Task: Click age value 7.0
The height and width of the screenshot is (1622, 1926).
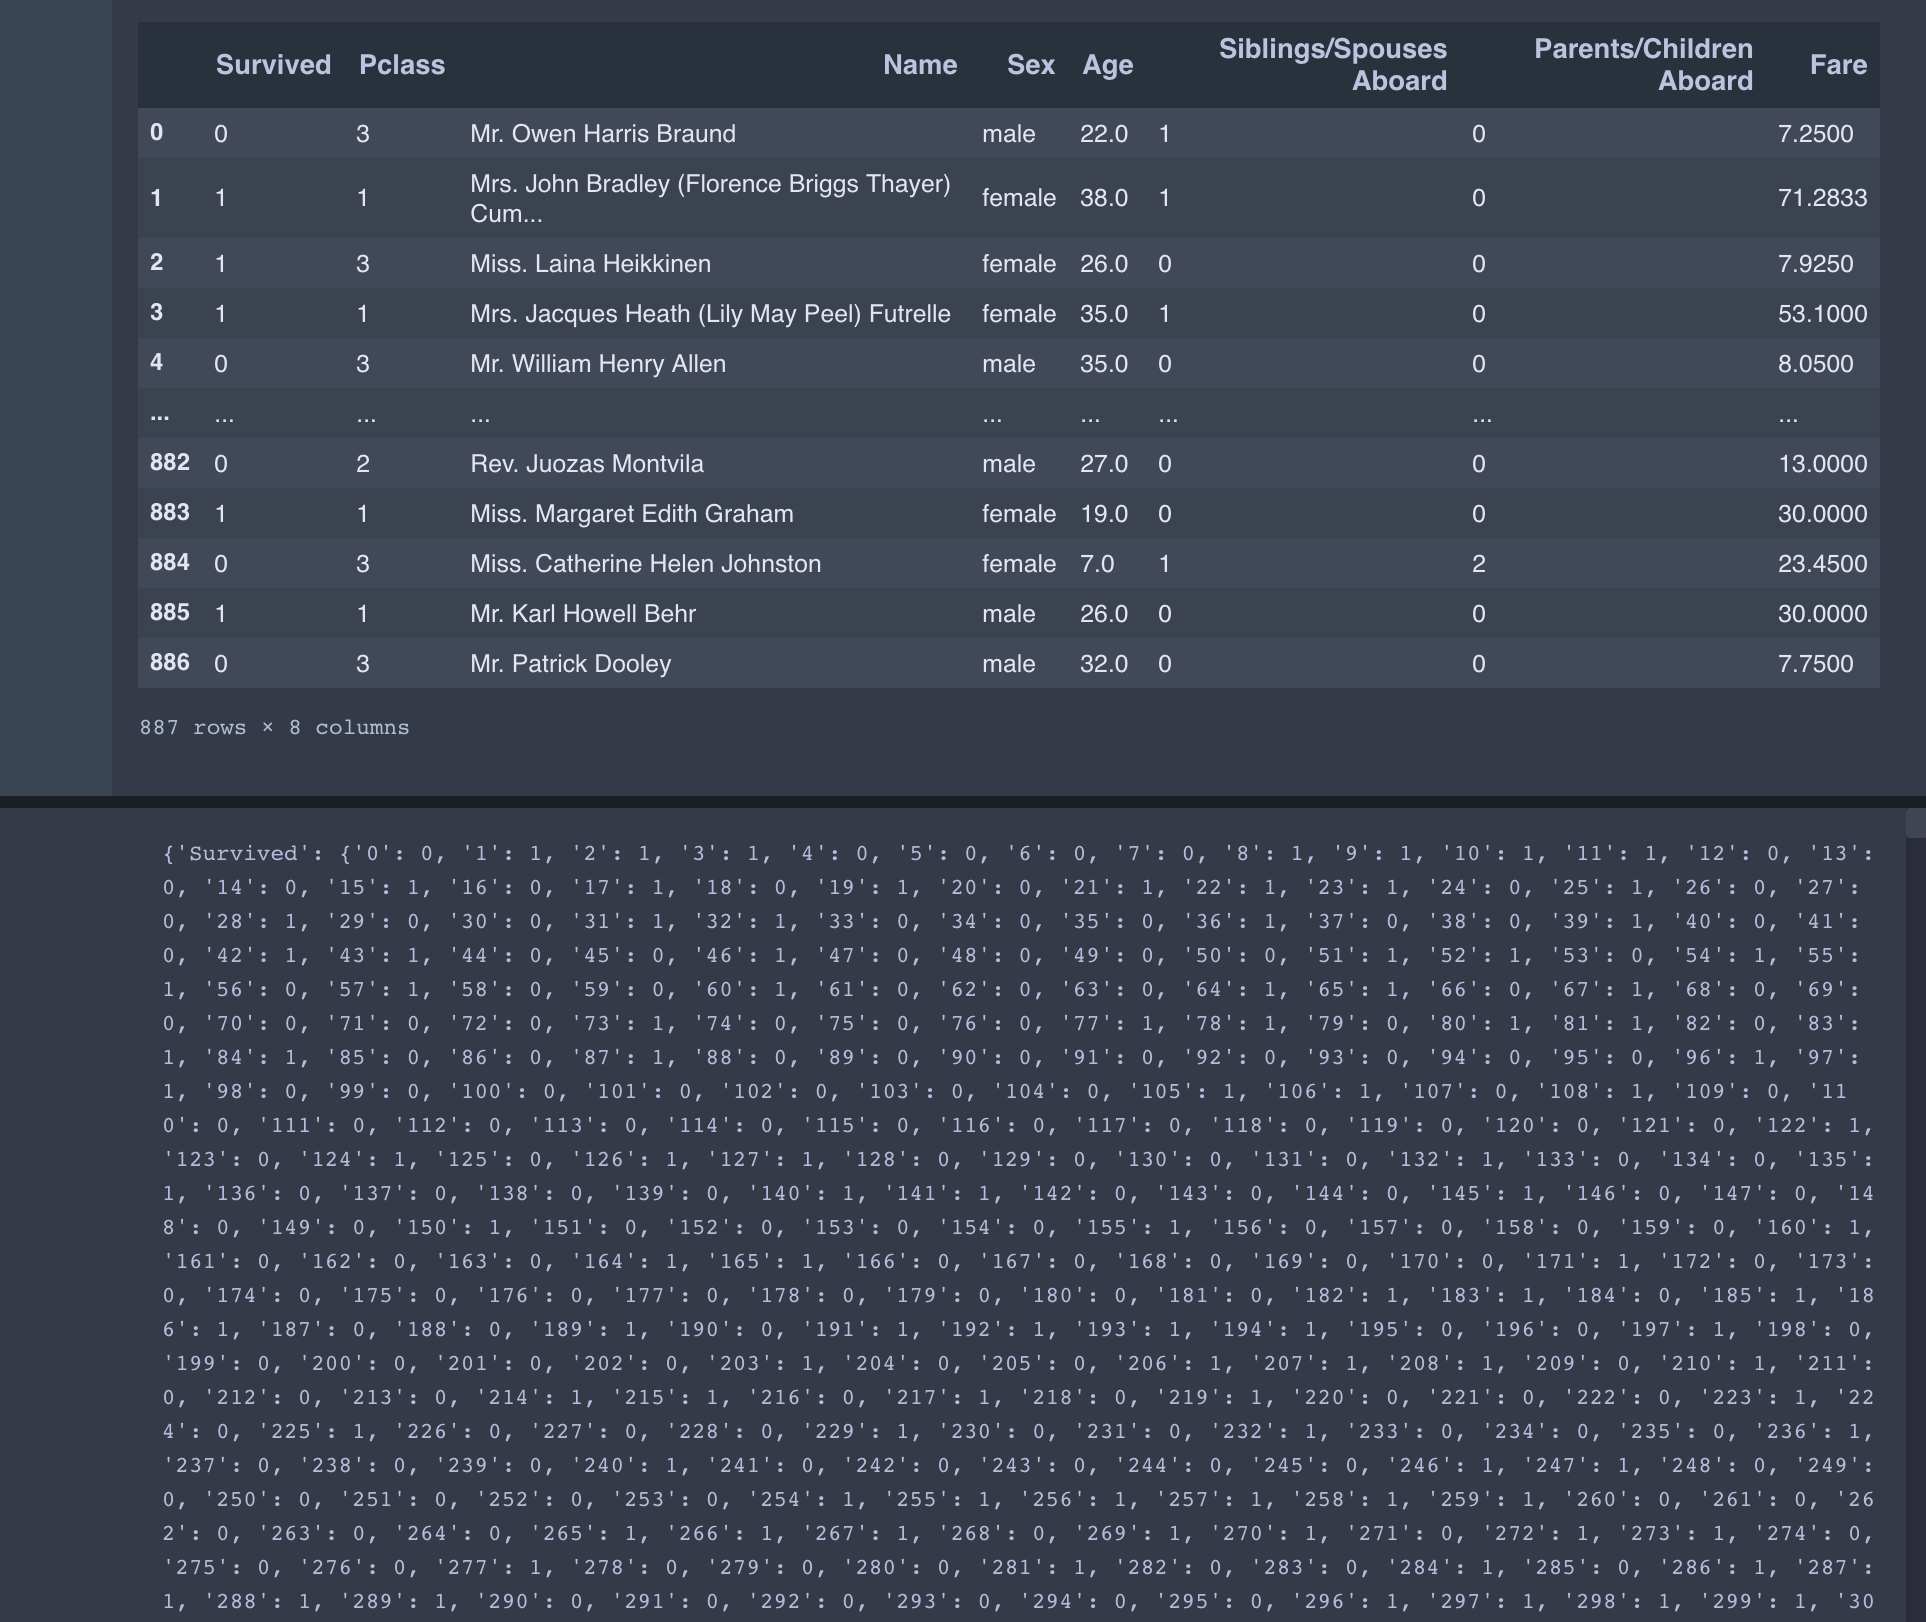Action: [1097, 564]
